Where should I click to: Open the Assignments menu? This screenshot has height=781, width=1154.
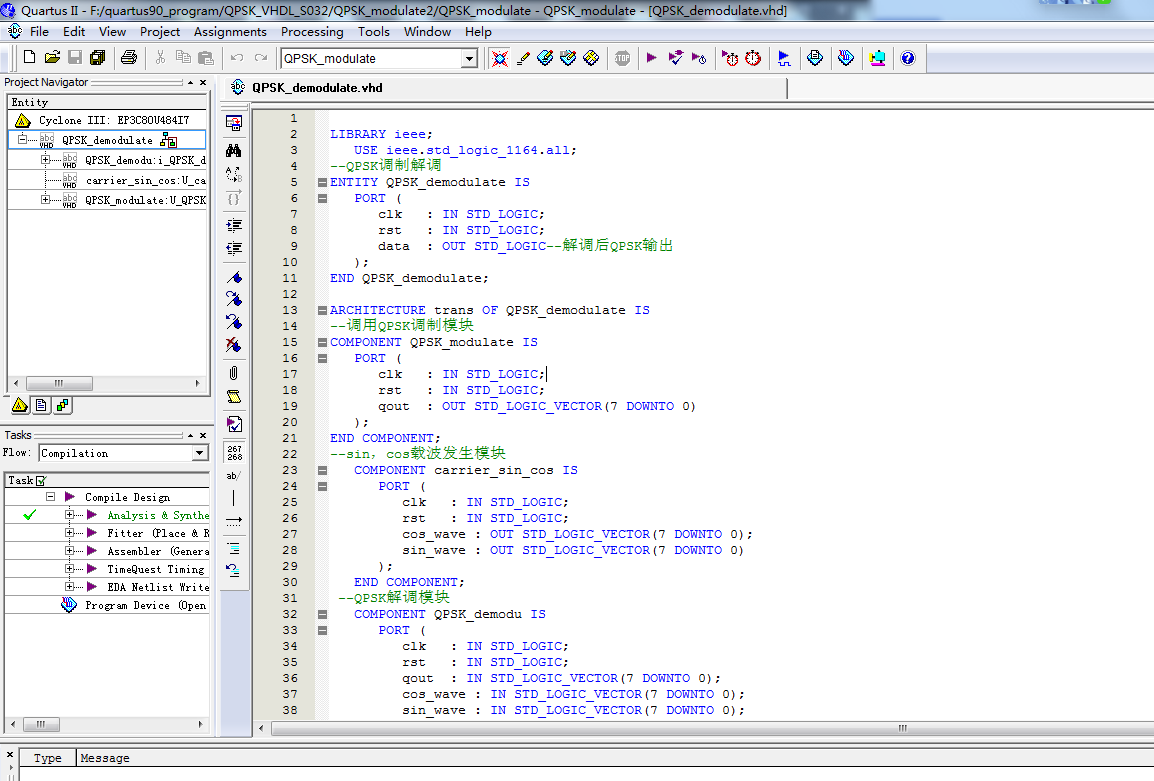[230, 31]
